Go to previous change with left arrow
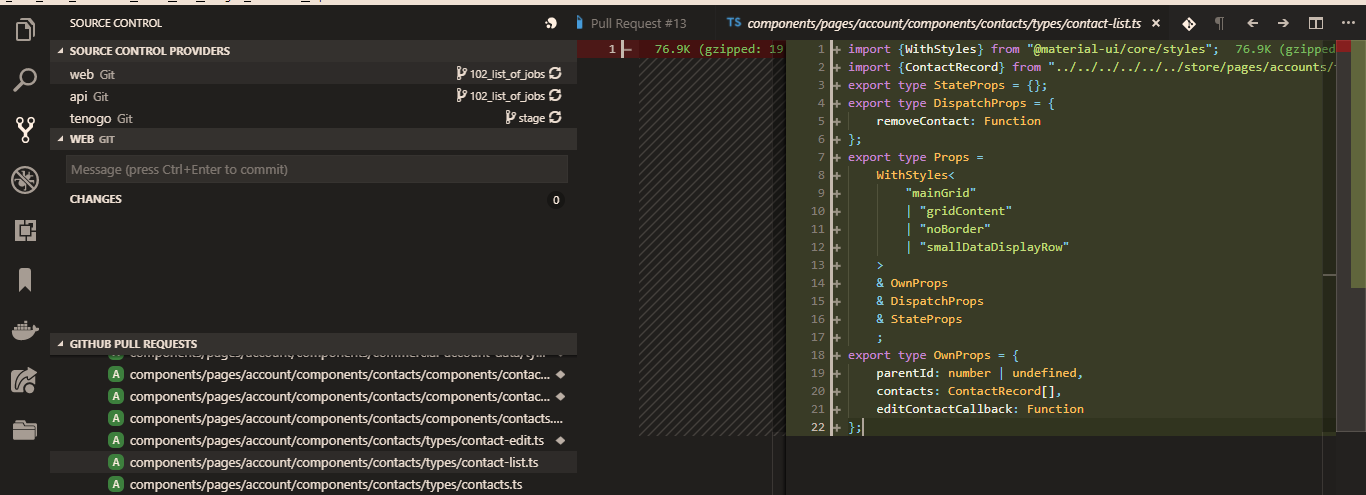The image size is (1366, 495). [x=1252, y=23]
